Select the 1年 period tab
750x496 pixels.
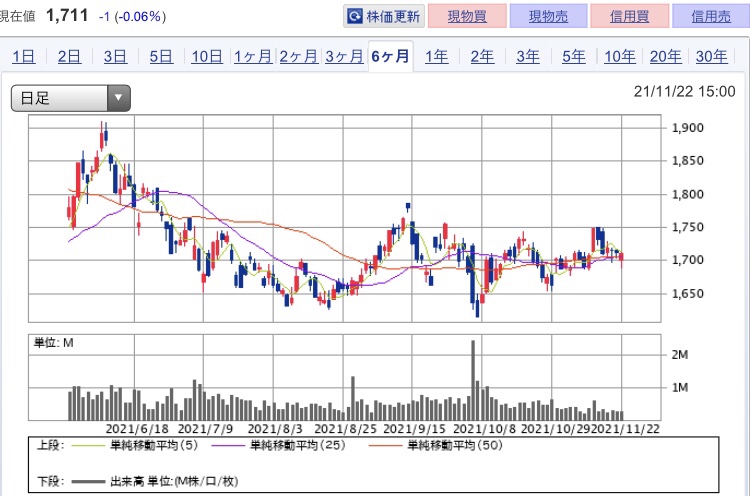click(436, 56)
